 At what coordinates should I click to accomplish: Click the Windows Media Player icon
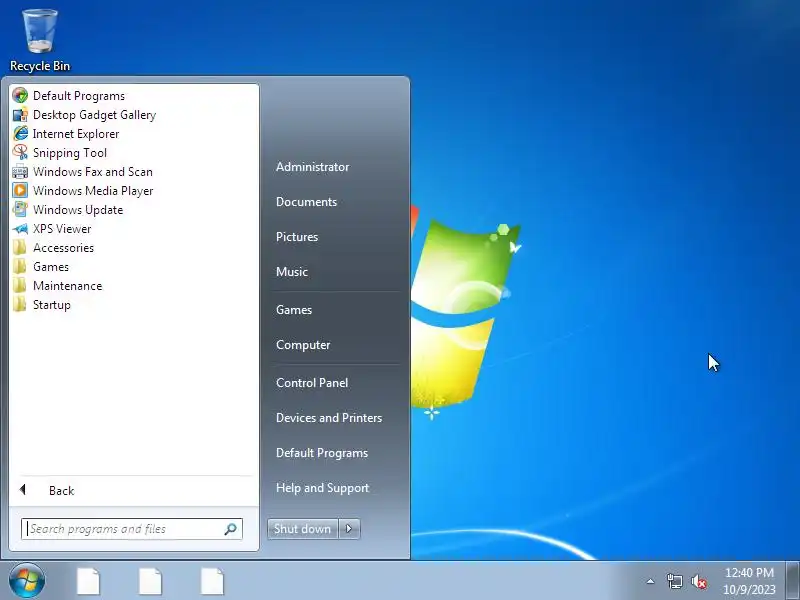20,190
